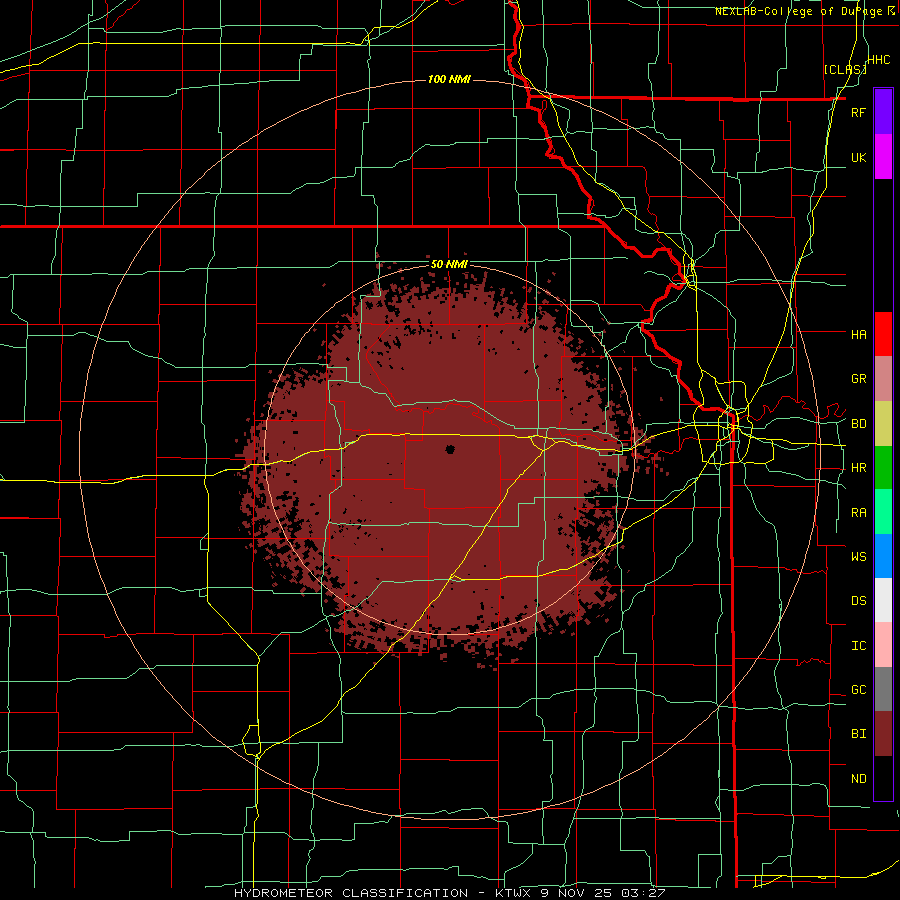Viewport: 900px width, 900px height.
Task: Click the GR legend label
Action: (859, 379)
